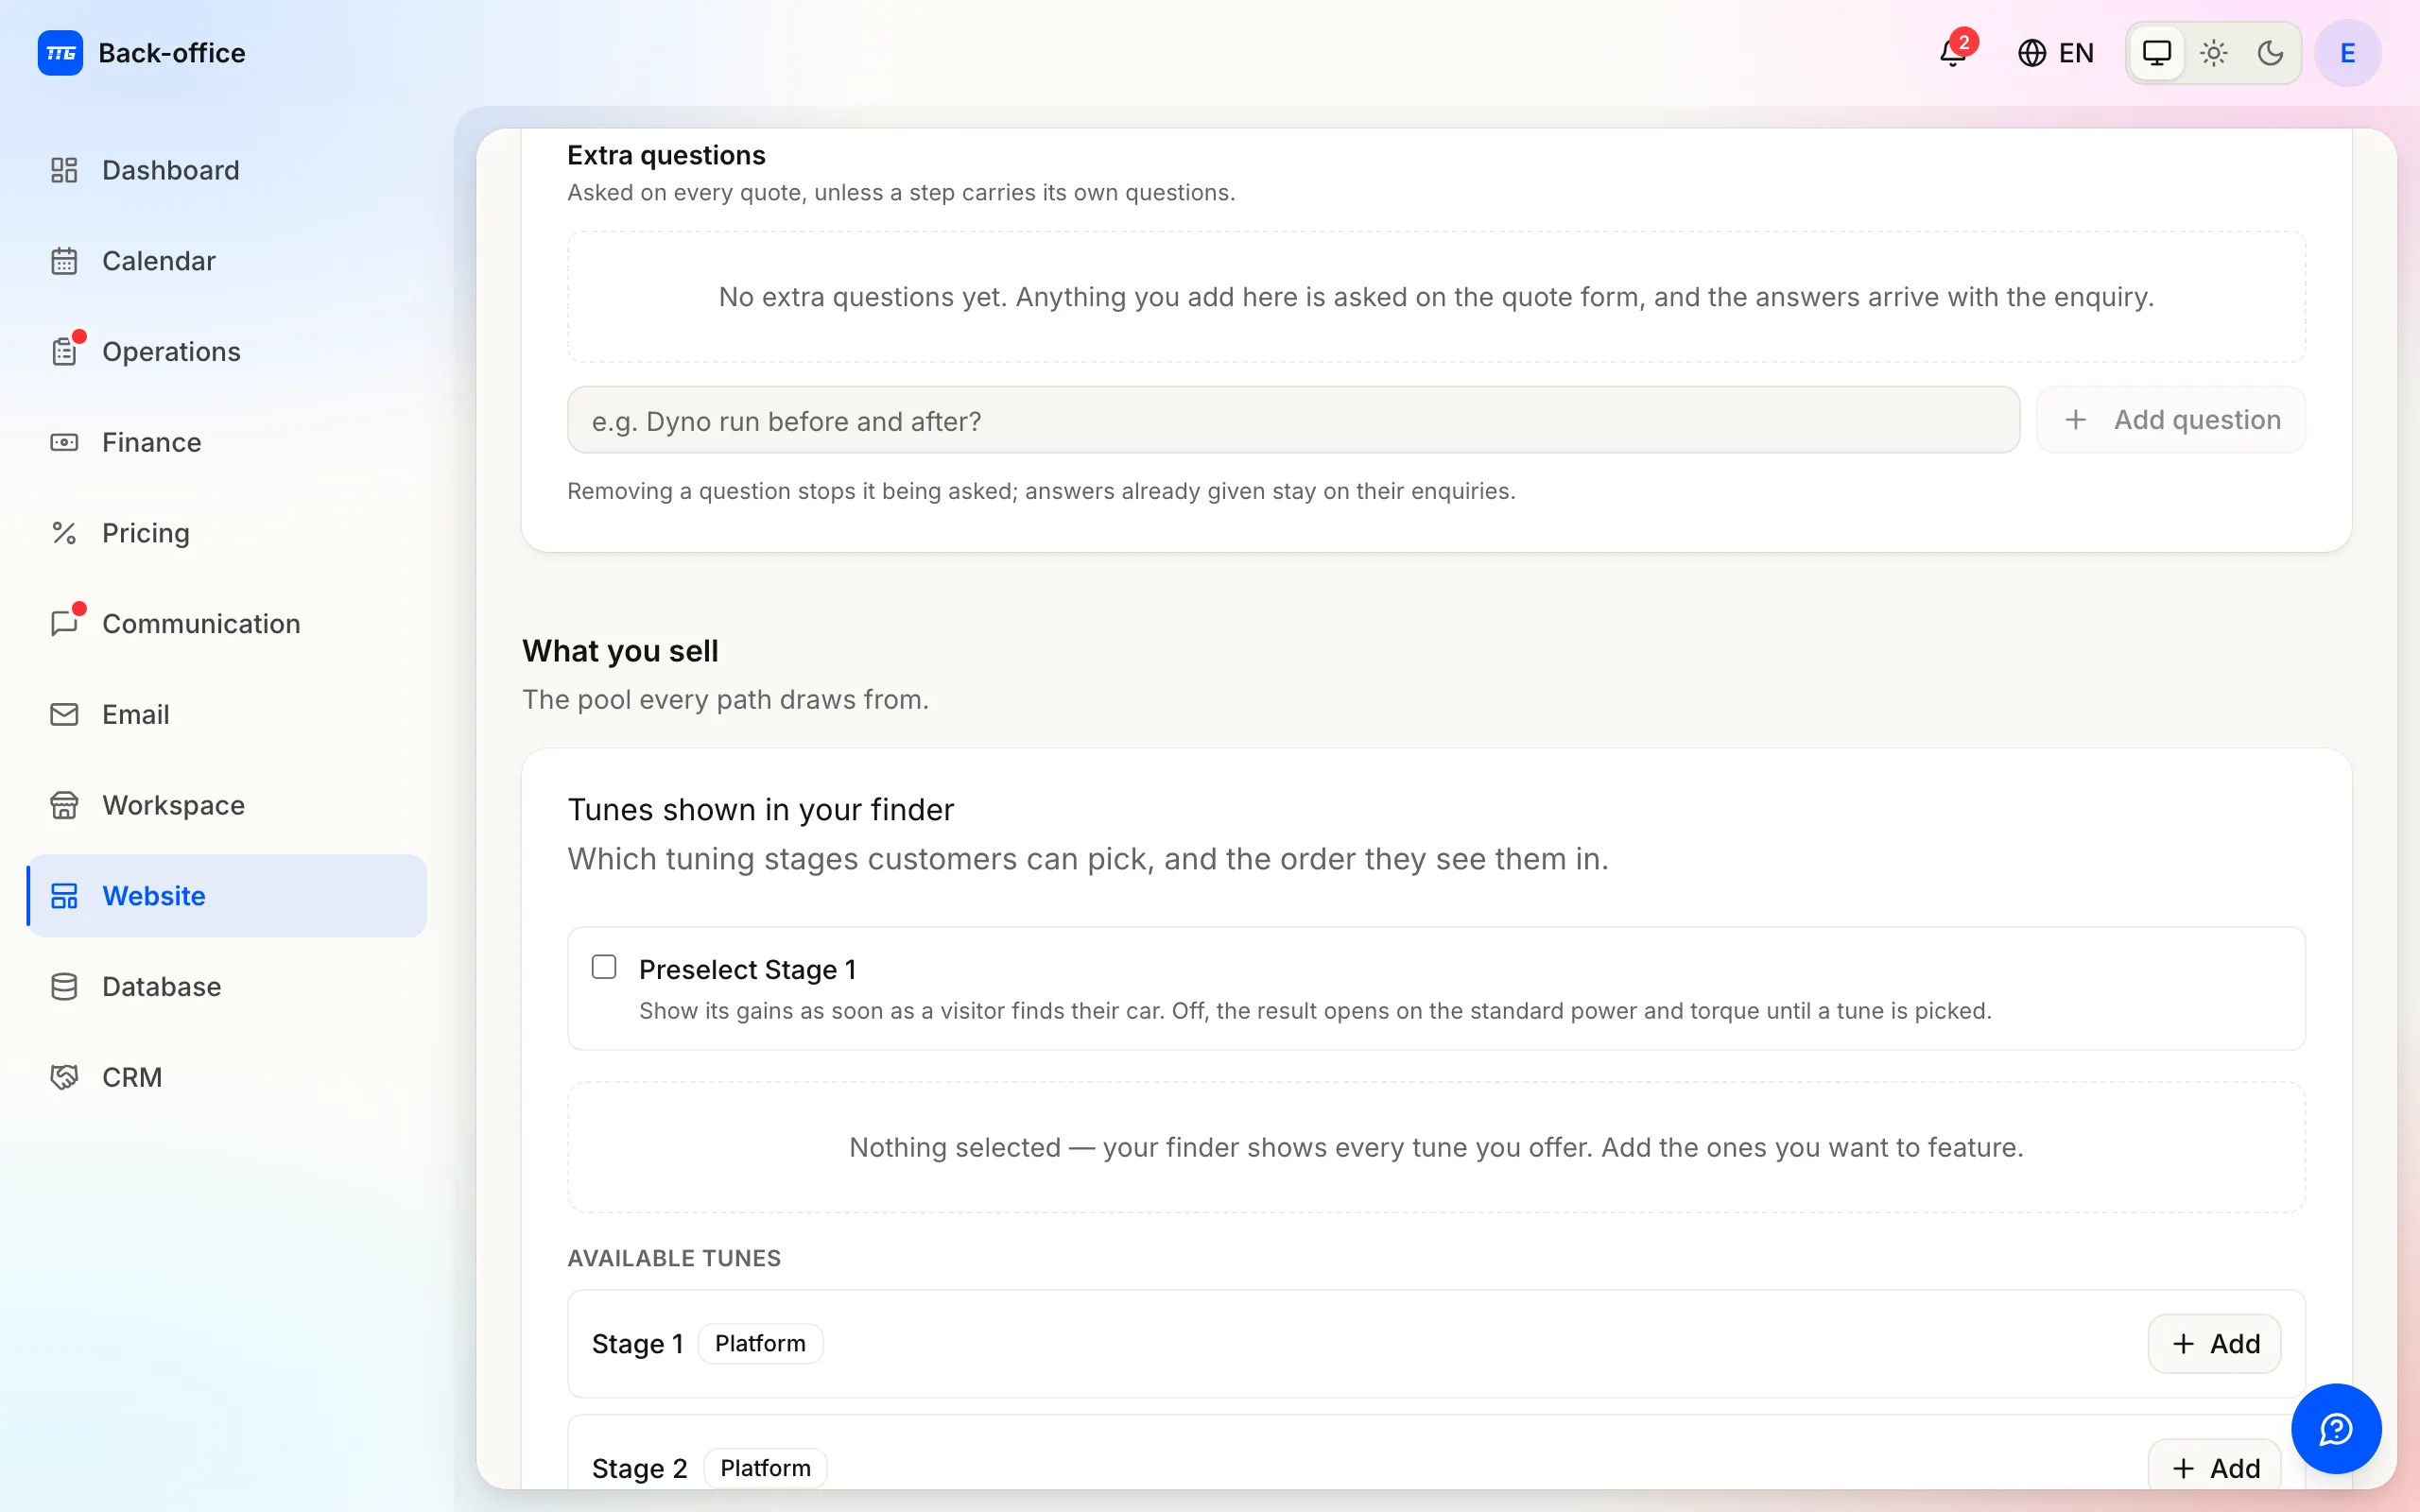
Task: Add the Stage 1 tune
Action: (x=2214, y=1344)
